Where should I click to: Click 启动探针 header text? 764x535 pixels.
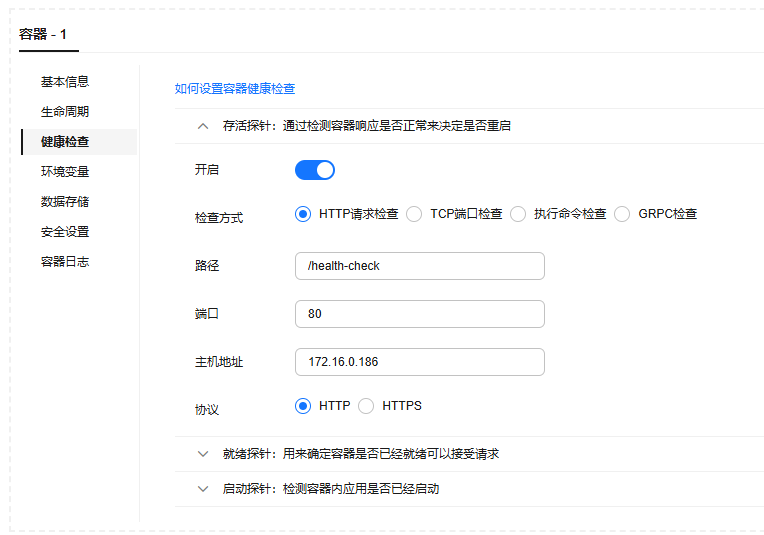click(x=331, y=489)
